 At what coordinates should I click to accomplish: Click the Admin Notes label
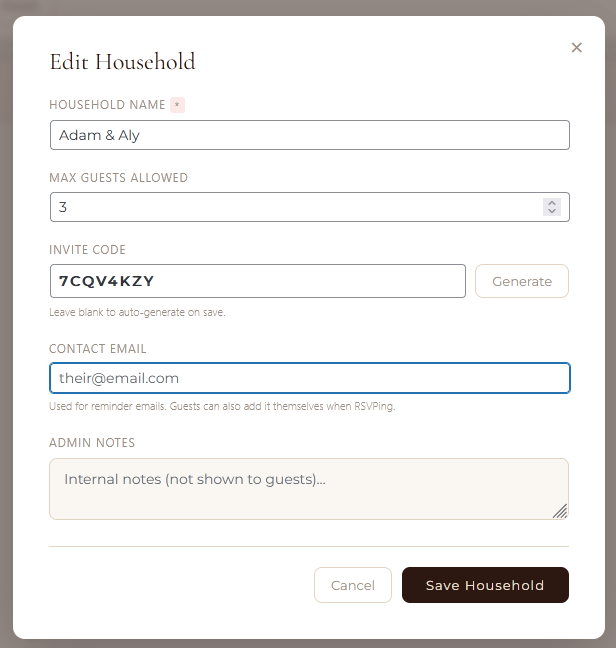click(x=92, y=442)
